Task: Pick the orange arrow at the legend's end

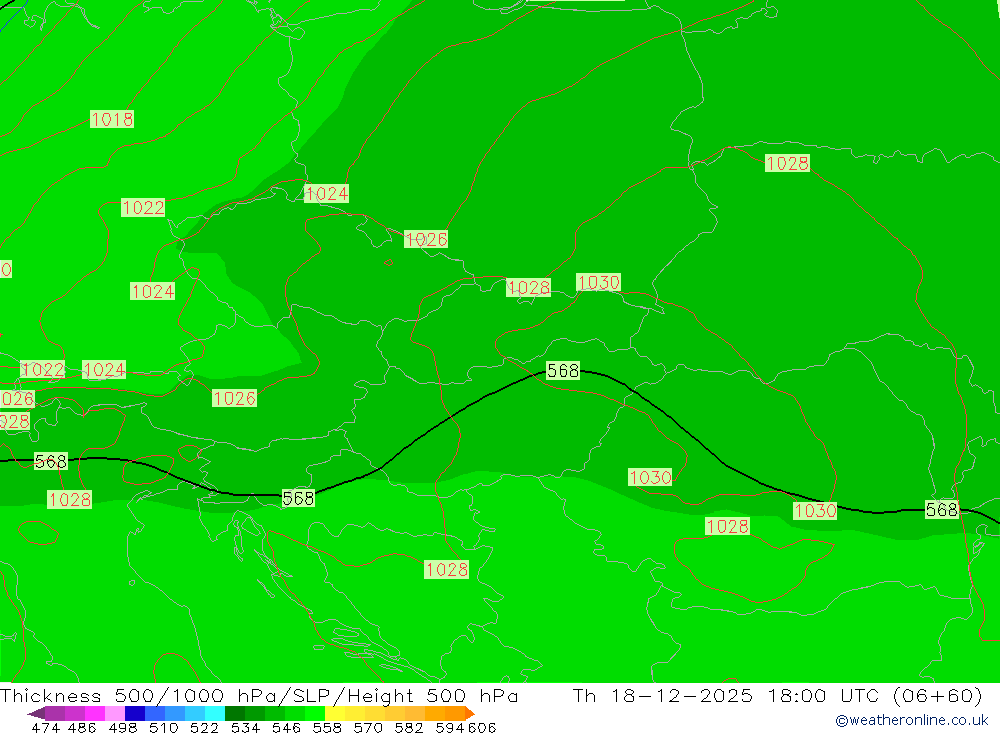Action: (x=470, y=713)
